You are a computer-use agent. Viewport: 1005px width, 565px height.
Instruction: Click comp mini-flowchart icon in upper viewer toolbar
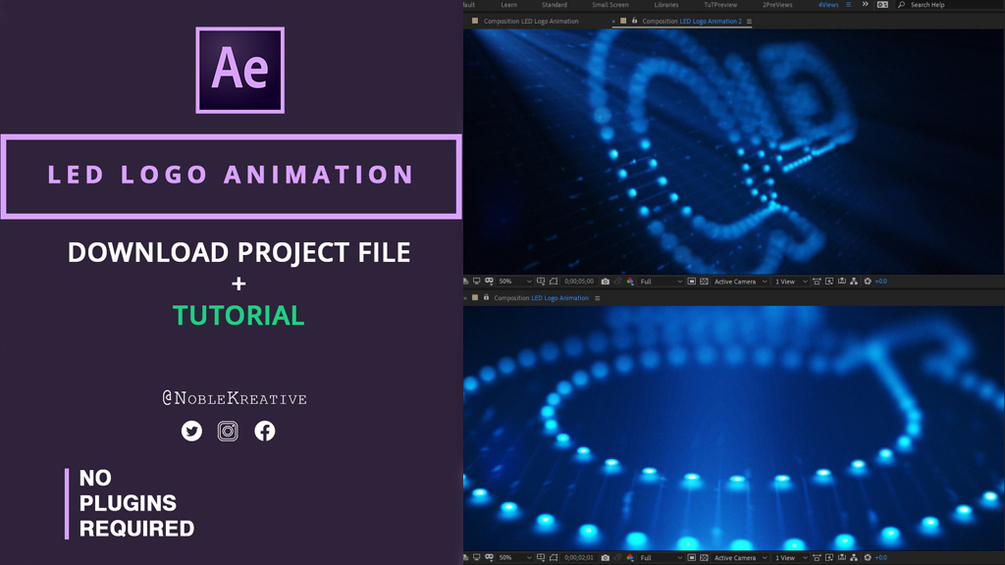(x=829, y=281)
